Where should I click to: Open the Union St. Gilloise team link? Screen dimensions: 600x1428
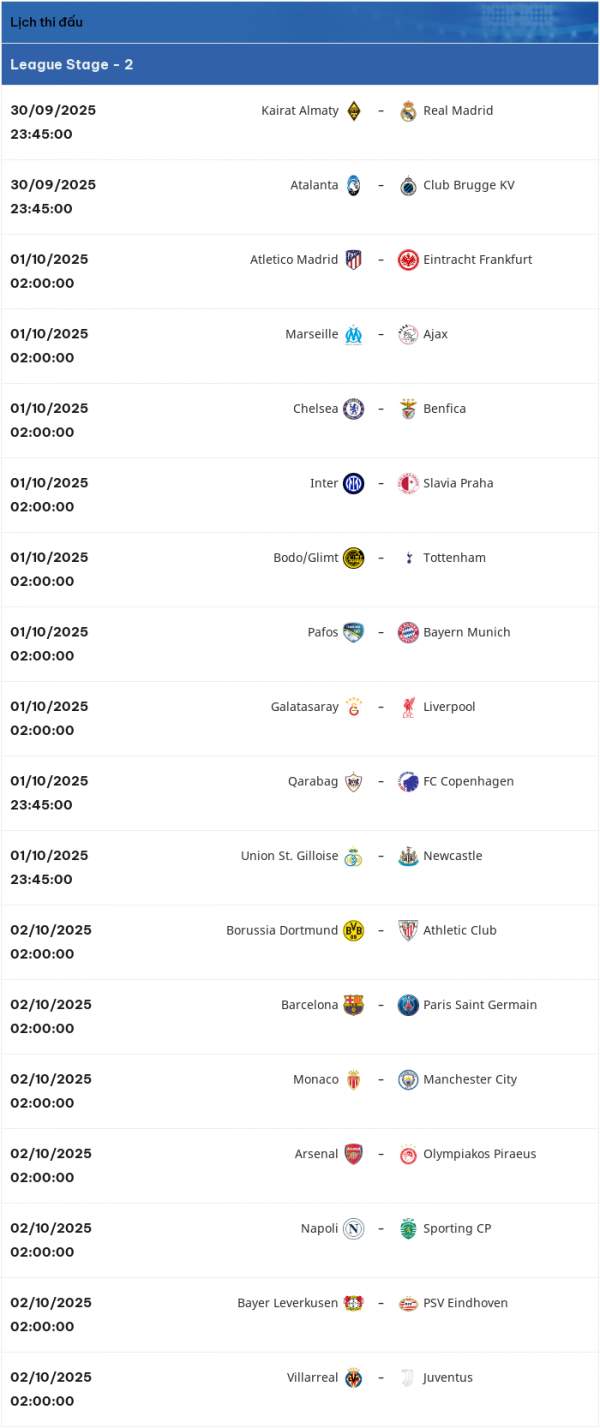click(289, 856)
